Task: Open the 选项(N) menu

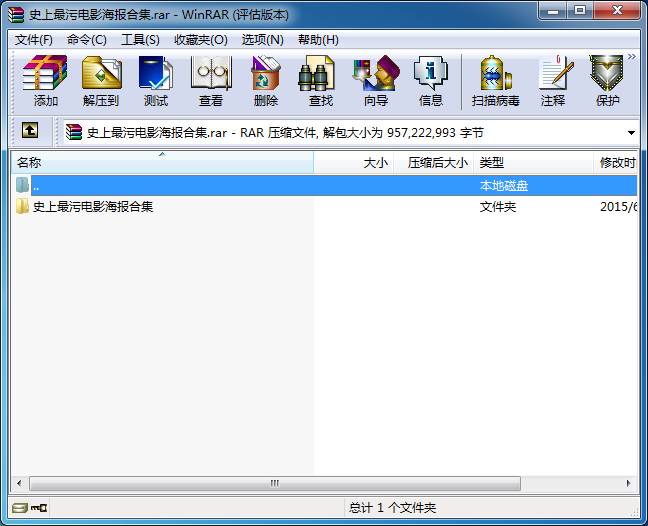Action: click(x=262, y=40)
